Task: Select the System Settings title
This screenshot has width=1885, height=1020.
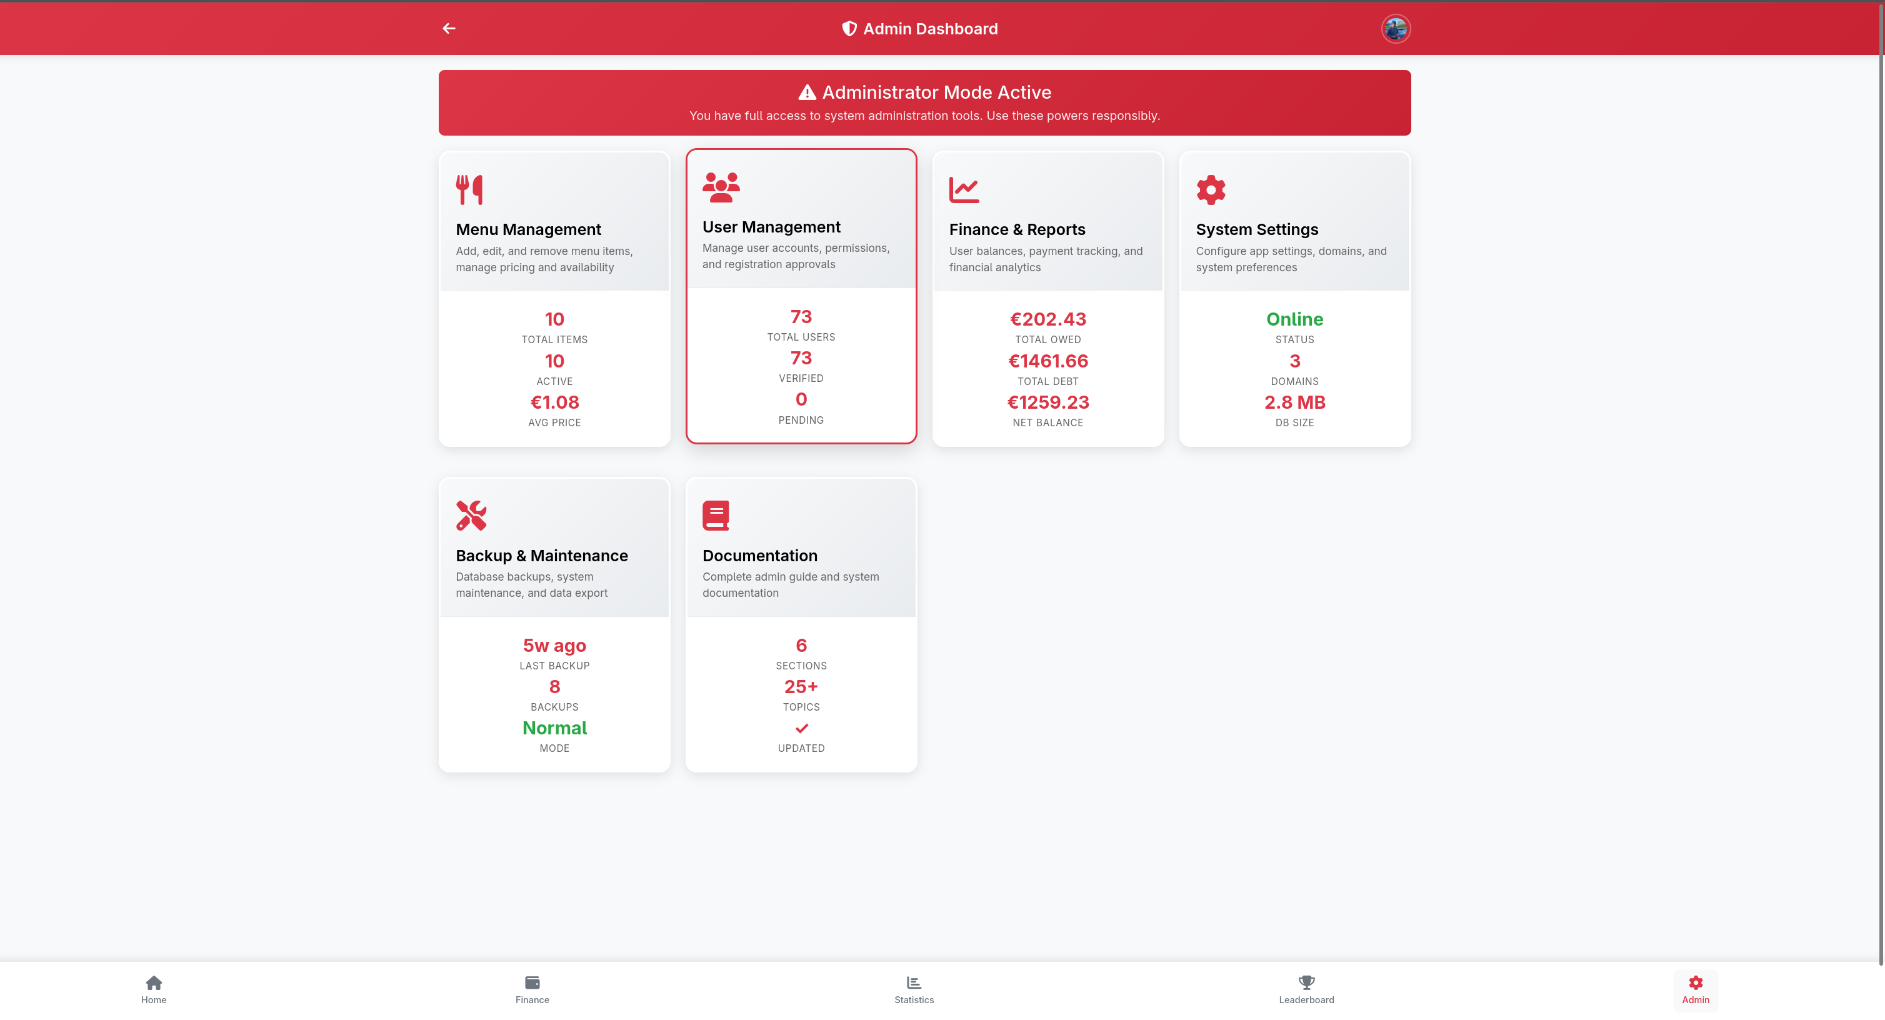Action: tap(1257, 230)
